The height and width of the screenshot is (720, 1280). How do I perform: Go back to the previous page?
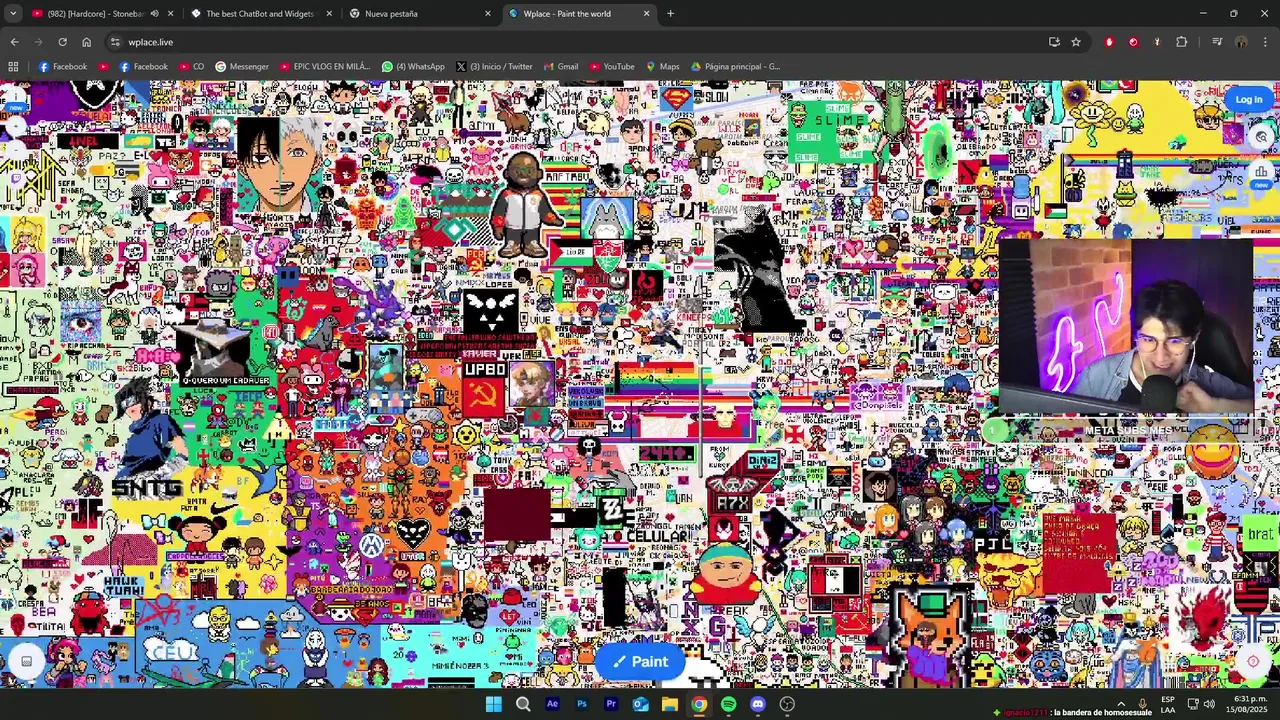(14, 42)
